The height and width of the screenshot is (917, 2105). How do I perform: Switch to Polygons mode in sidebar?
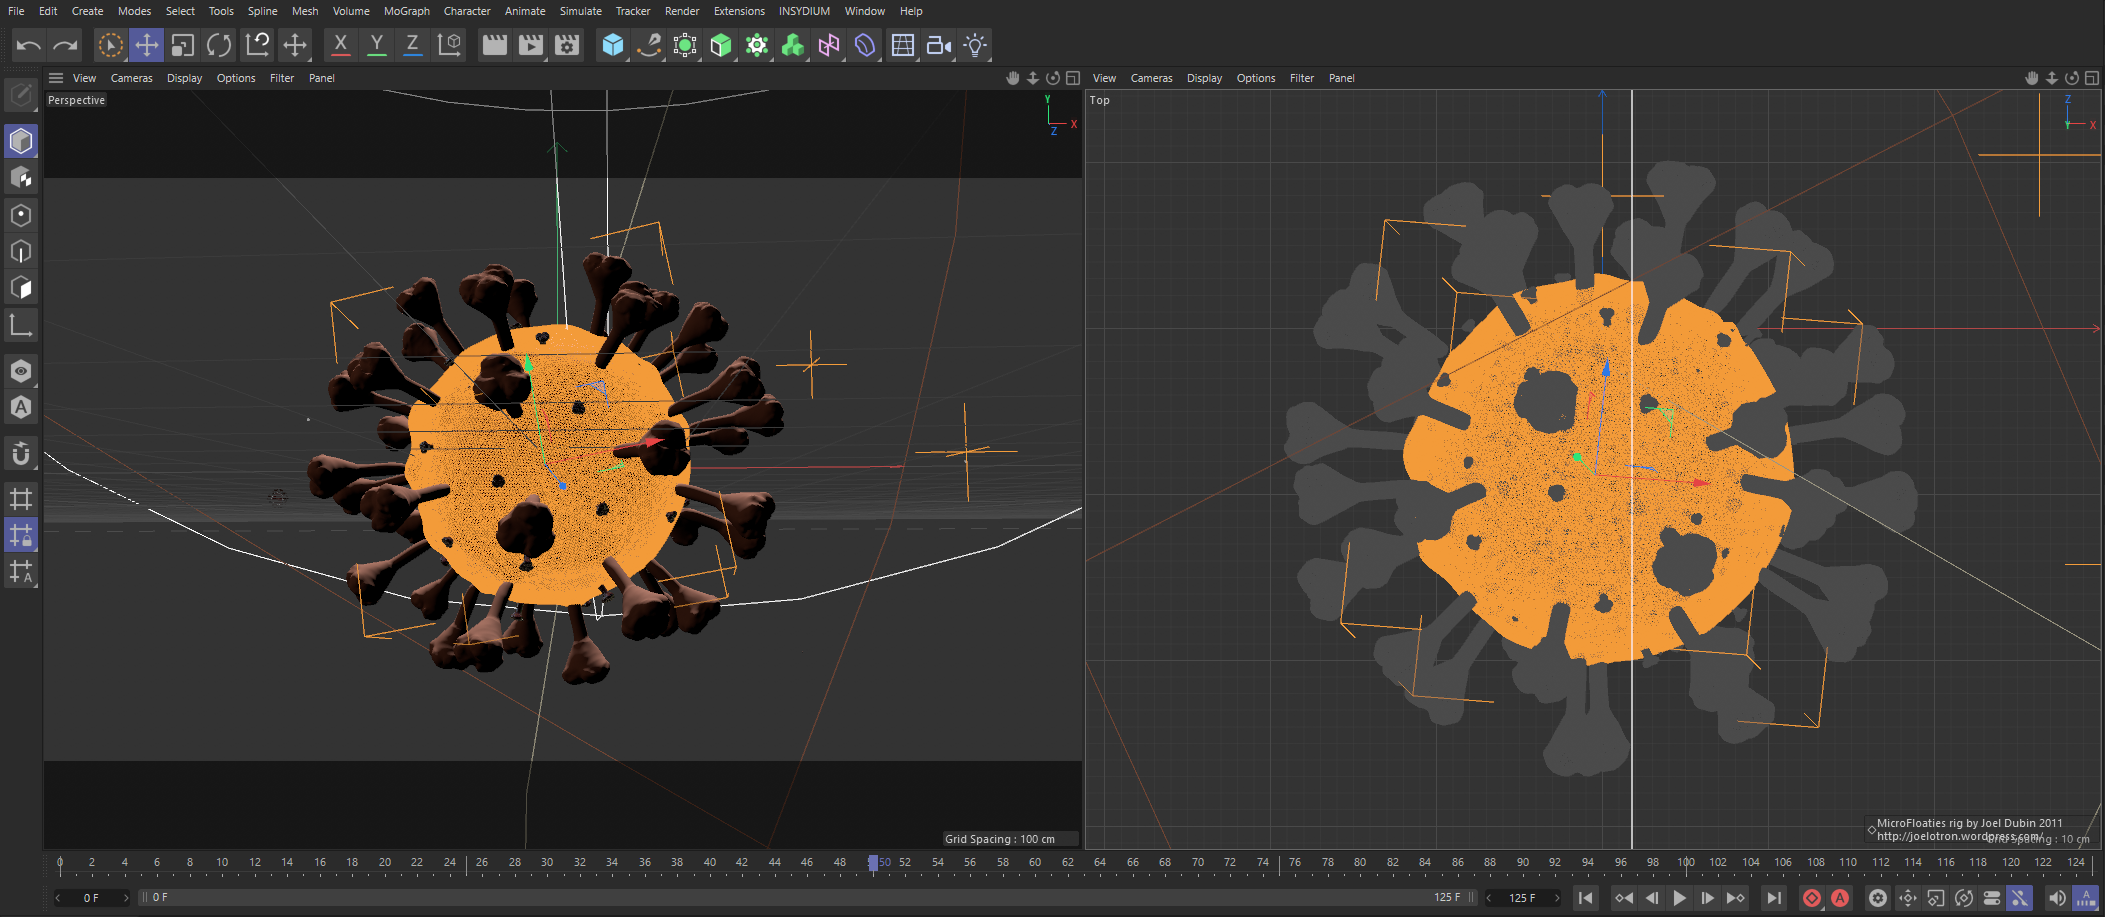coord(21,288)
